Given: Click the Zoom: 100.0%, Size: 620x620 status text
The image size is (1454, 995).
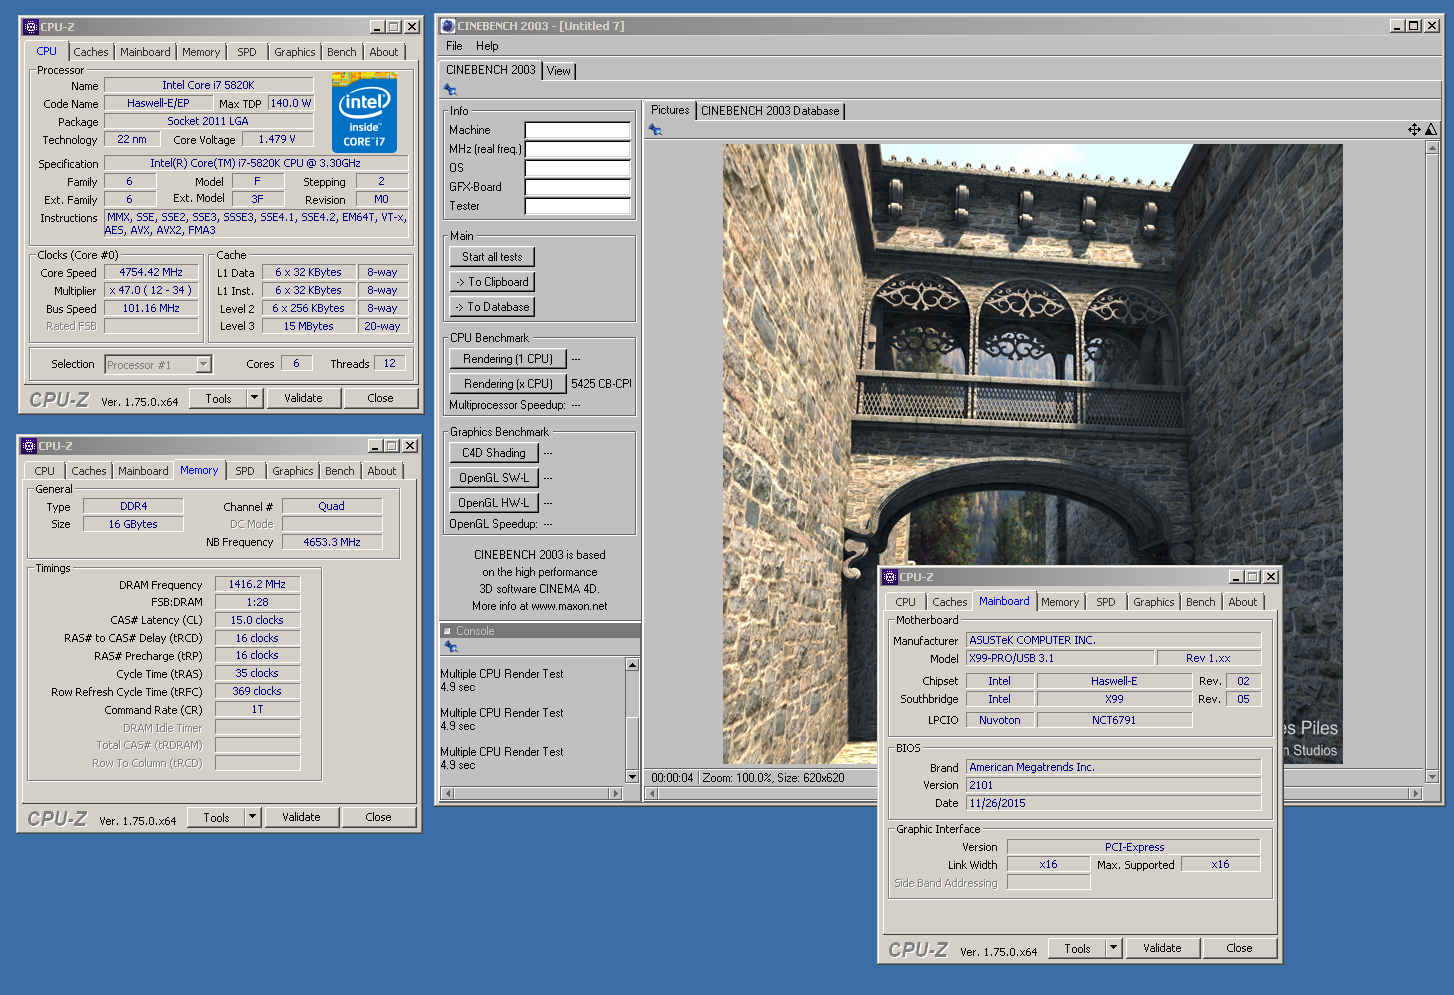Looking at the screenshot, I should pos(773,778).
